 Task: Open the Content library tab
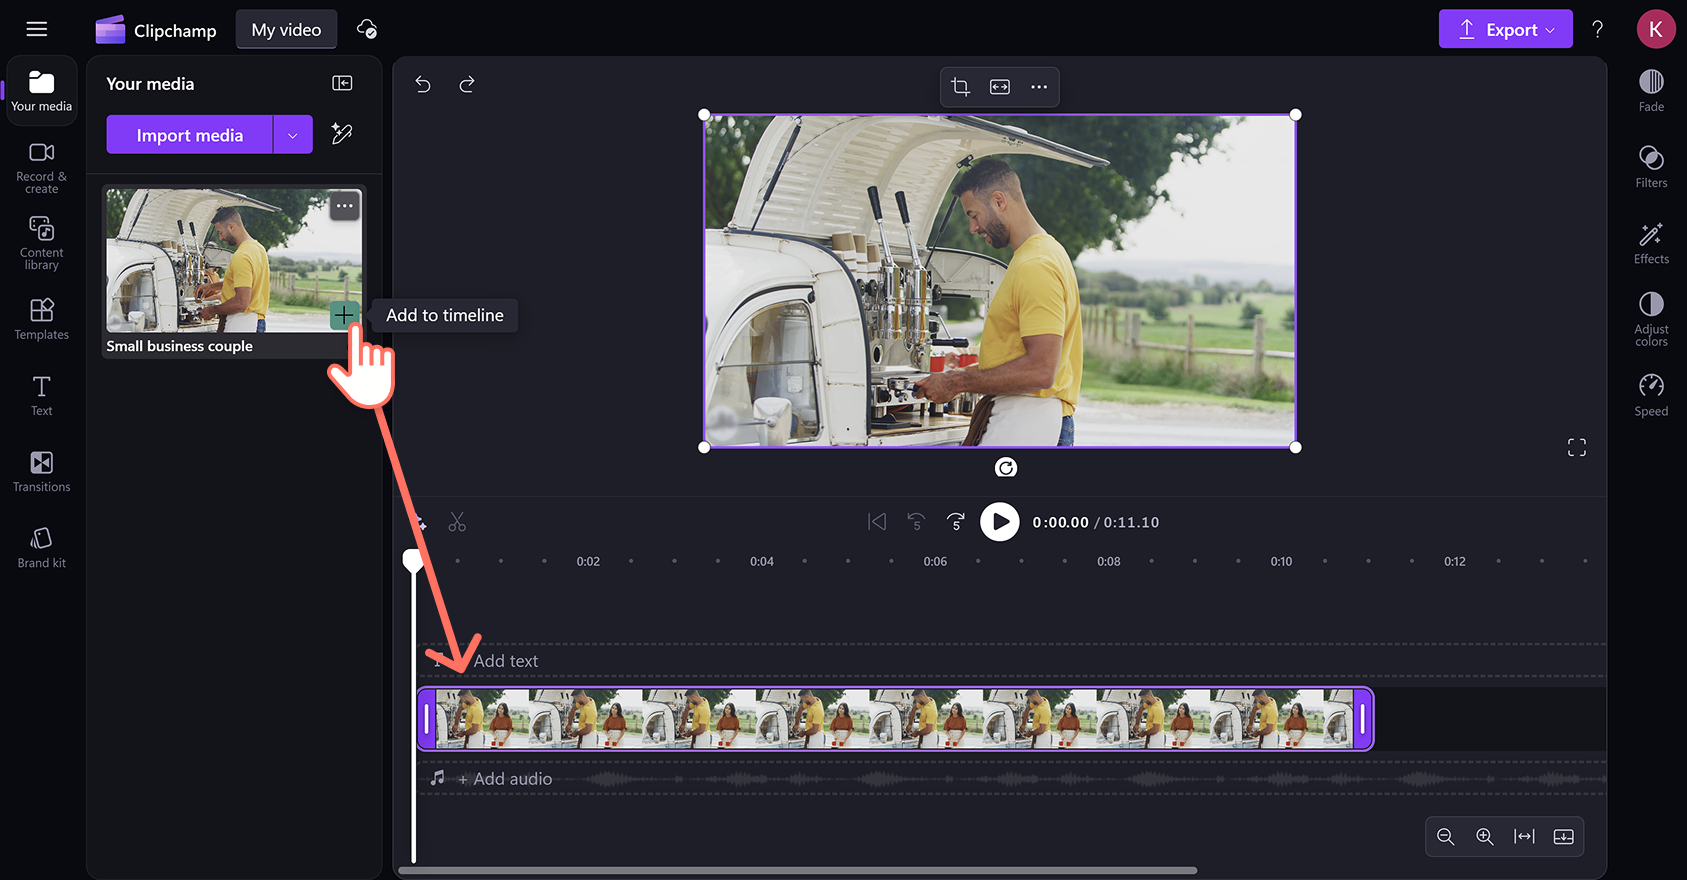pyautogui.click(x=42, y=243)
